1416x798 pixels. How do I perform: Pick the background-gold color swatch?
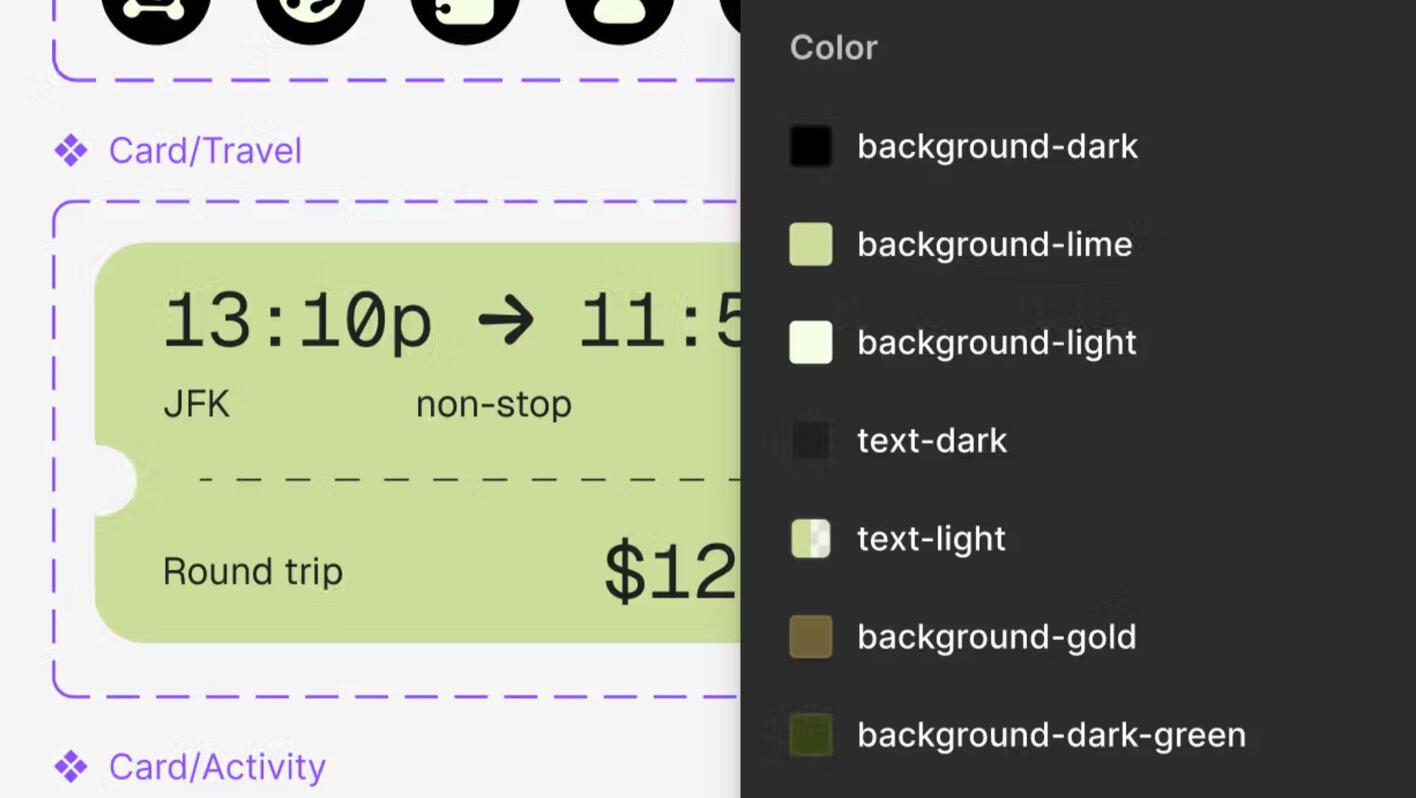tap(811, 636)
